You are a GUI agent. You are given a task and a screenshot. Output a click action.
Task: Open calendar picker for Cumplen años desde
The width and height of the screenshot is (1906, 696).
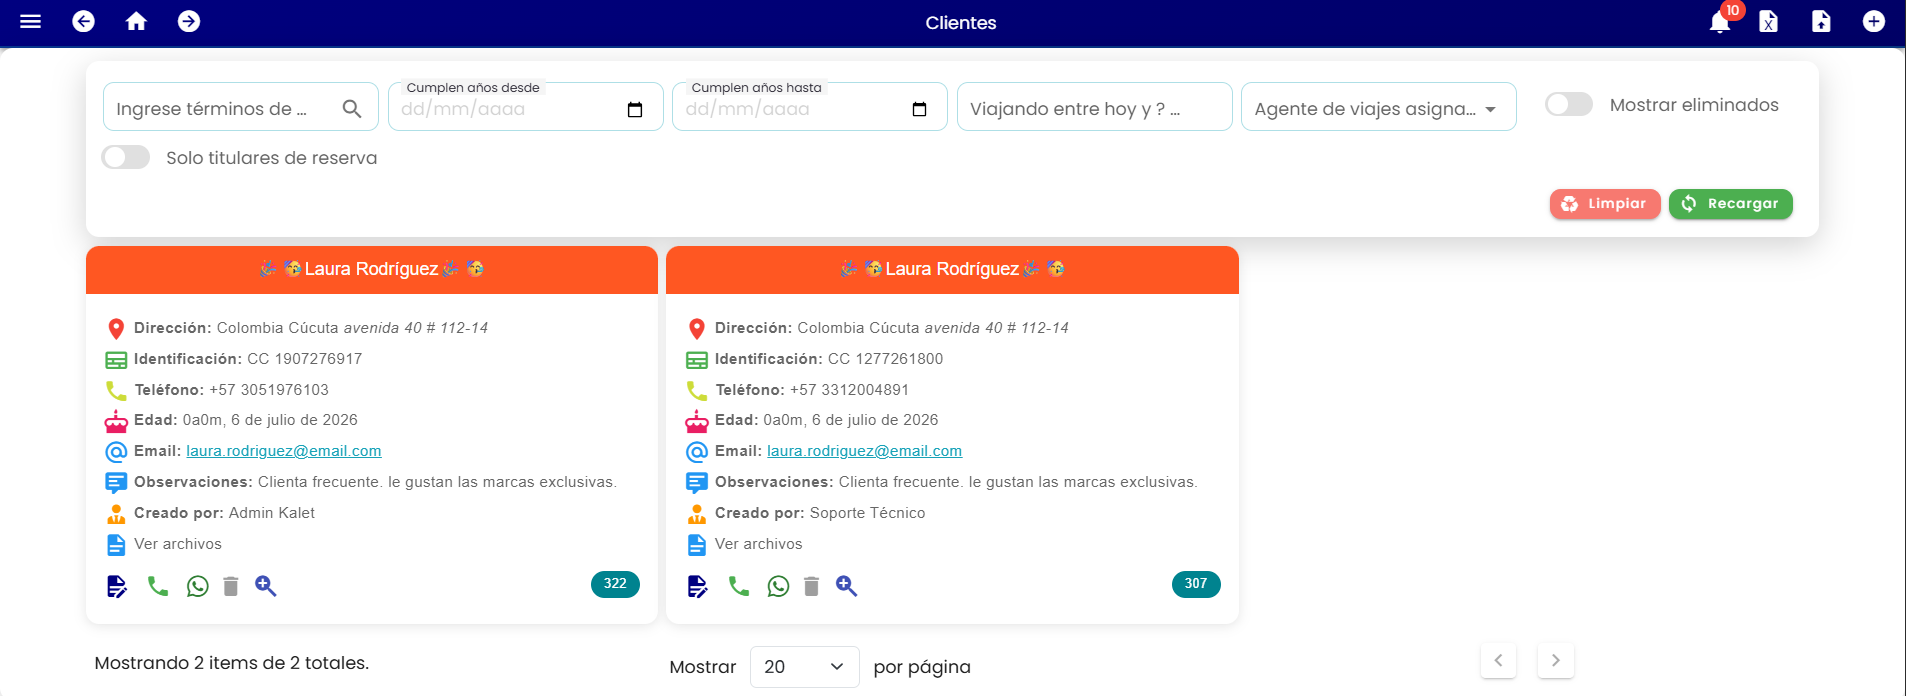point(635,109)
